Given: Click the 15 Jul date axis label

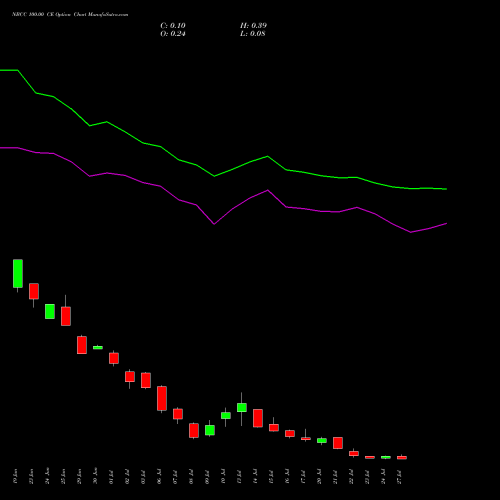Looking at the screenshot, I should 271,477.
